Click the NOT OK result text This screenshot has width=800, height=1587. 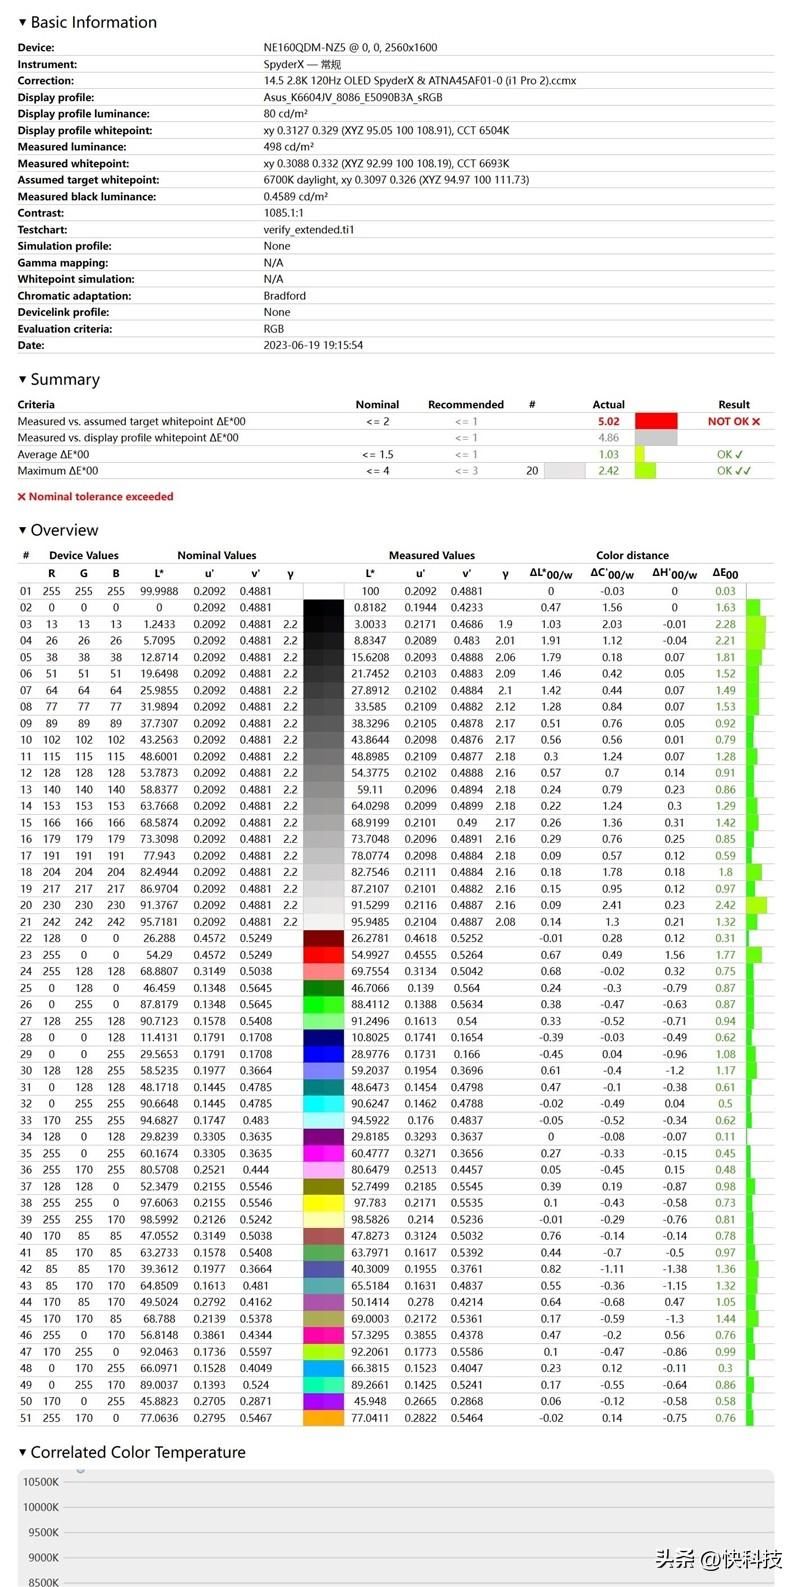[x=734, y=422]
